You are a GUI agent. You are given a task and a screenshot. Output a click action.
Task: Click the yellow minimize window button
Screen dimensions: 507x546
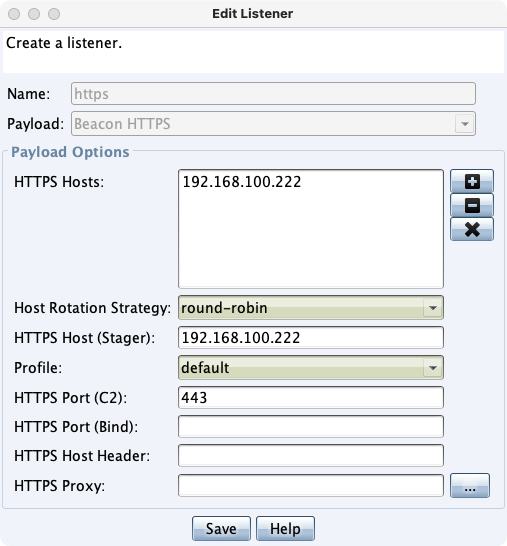point(34,14)
